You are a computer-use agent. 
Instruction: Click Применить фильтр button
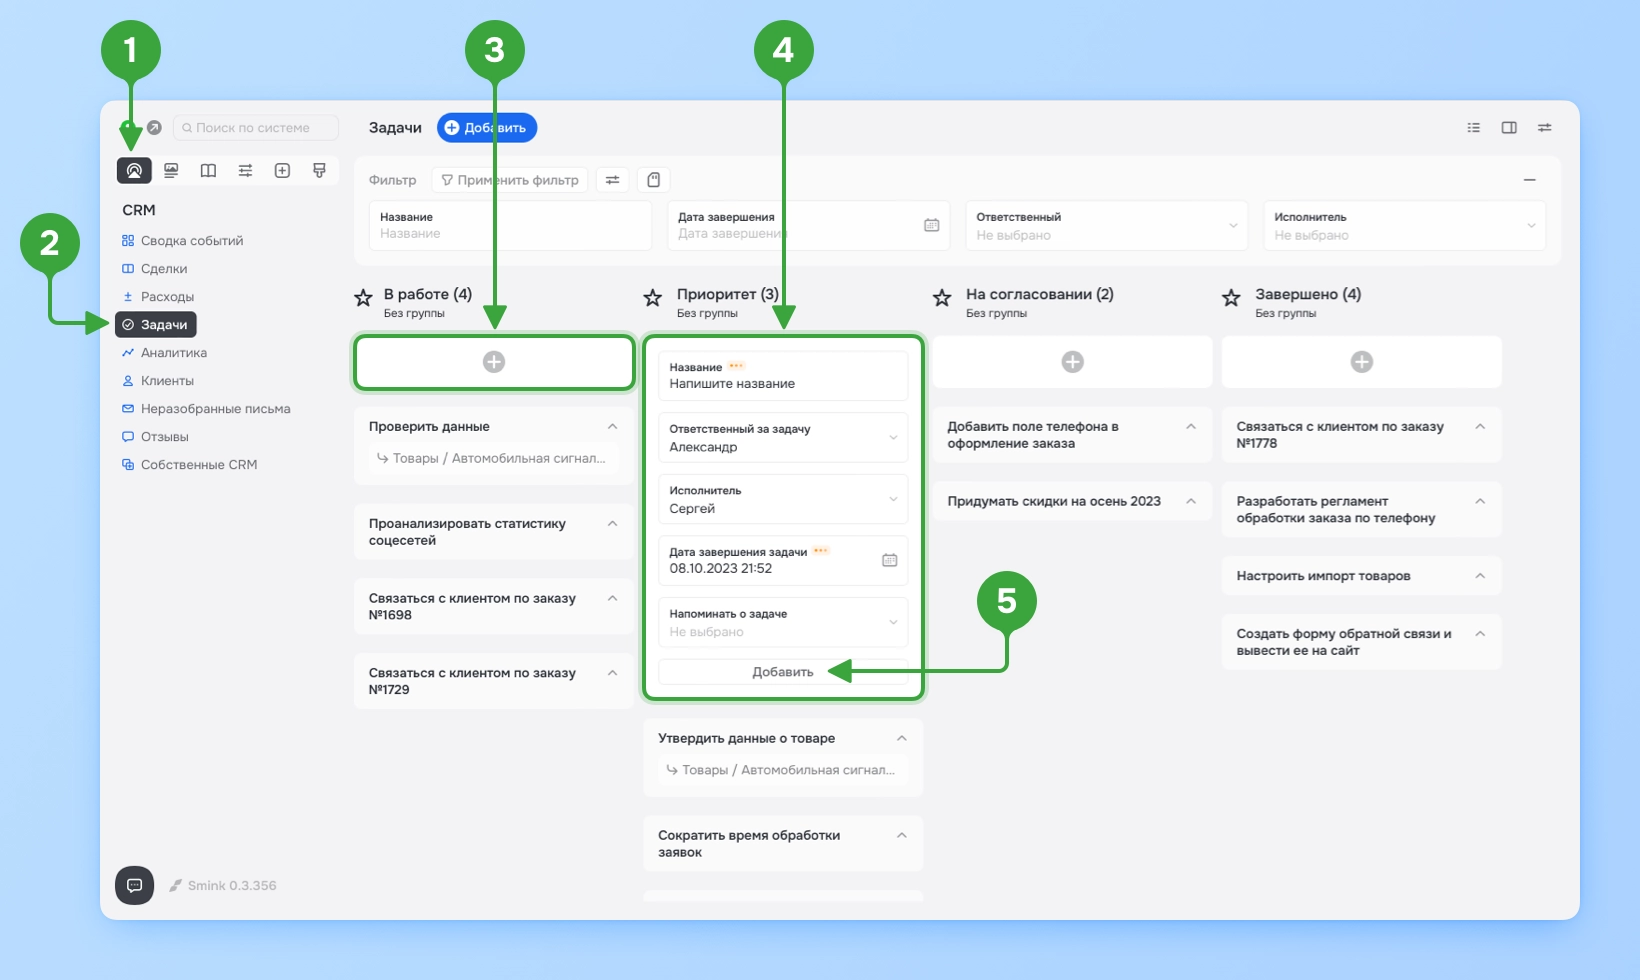[x=510, y=180]
